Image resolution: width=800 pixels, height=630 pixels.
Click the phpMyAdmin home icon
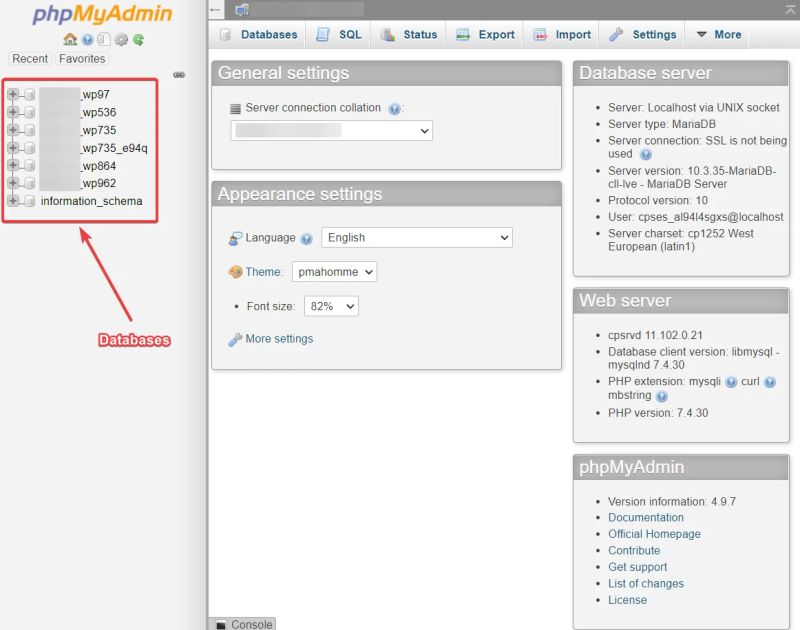pos(70,40)
